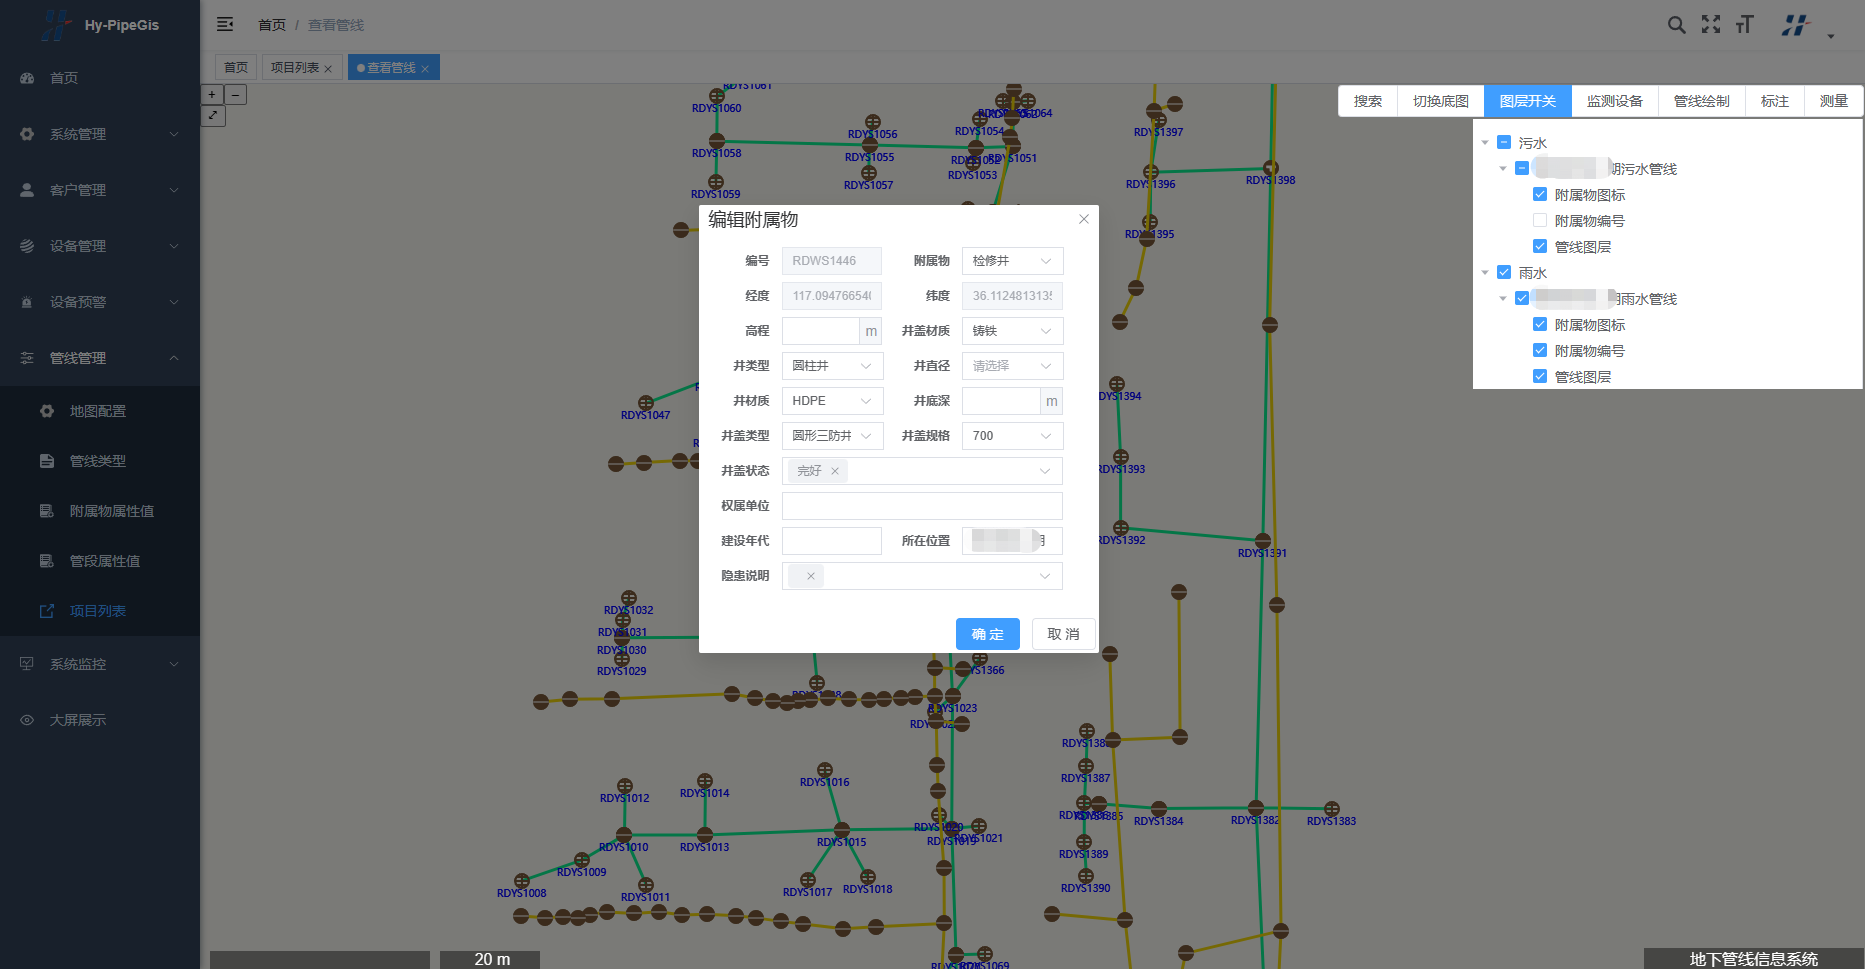Expand the 系统管理 sidebar menu
Screen dimensions: 1865x969
point(100,134)
